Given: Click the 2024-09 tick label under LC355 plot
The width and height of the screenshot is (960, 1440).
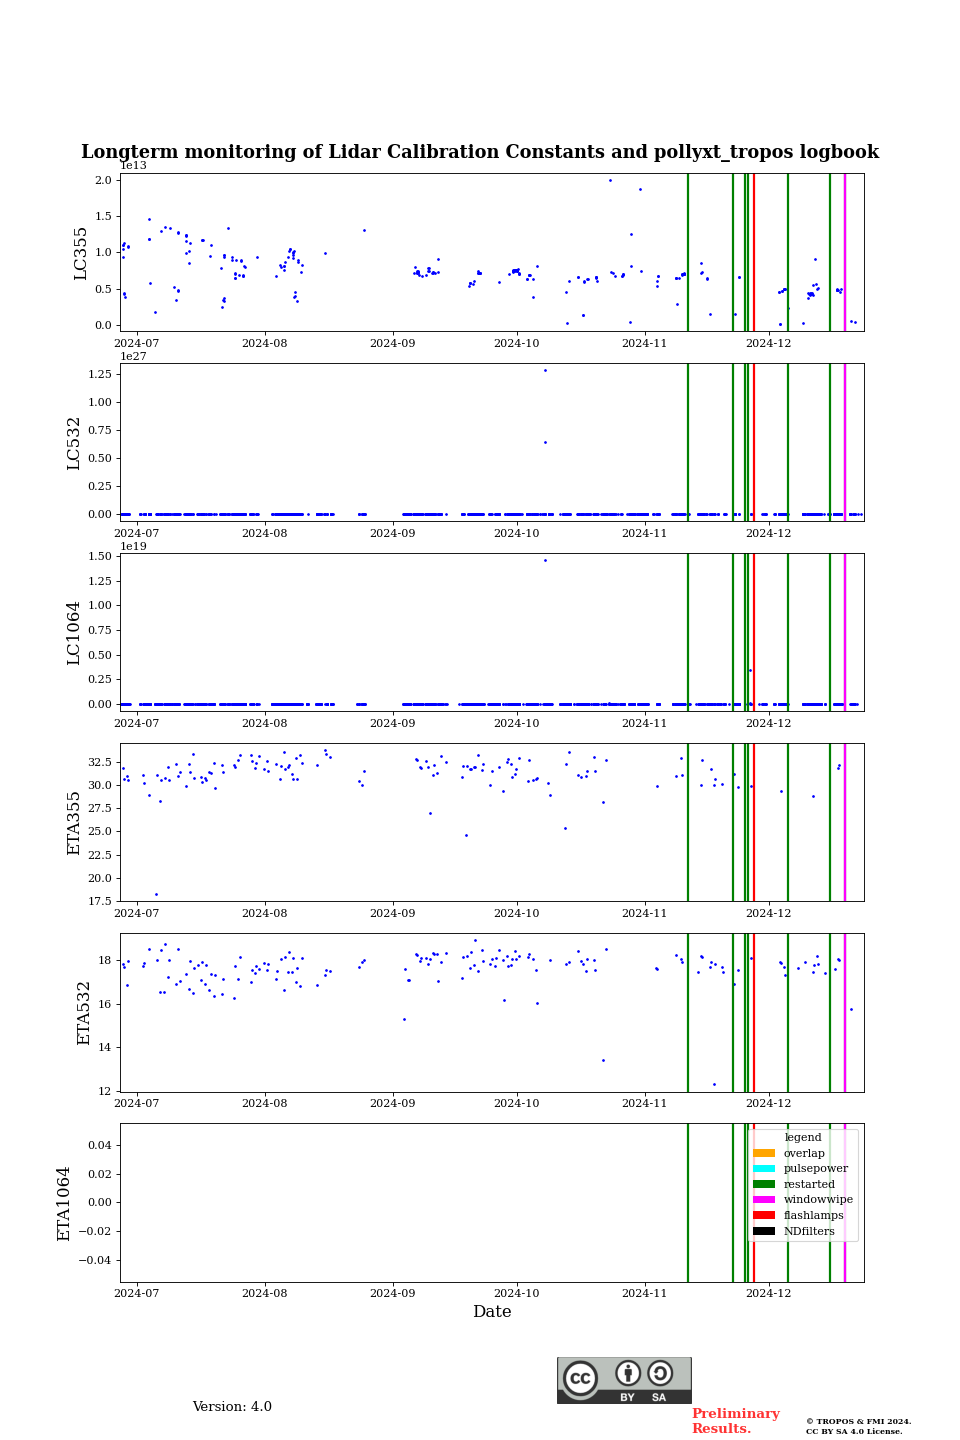Looking at the screenshot, I should pos(393,343).
